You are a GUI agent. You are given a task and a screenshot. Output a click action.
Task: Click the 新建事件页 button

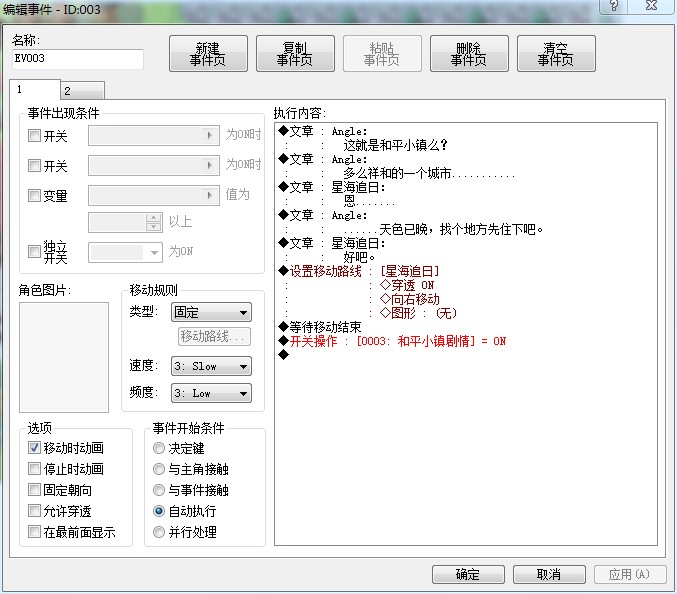tap(208, 54)
